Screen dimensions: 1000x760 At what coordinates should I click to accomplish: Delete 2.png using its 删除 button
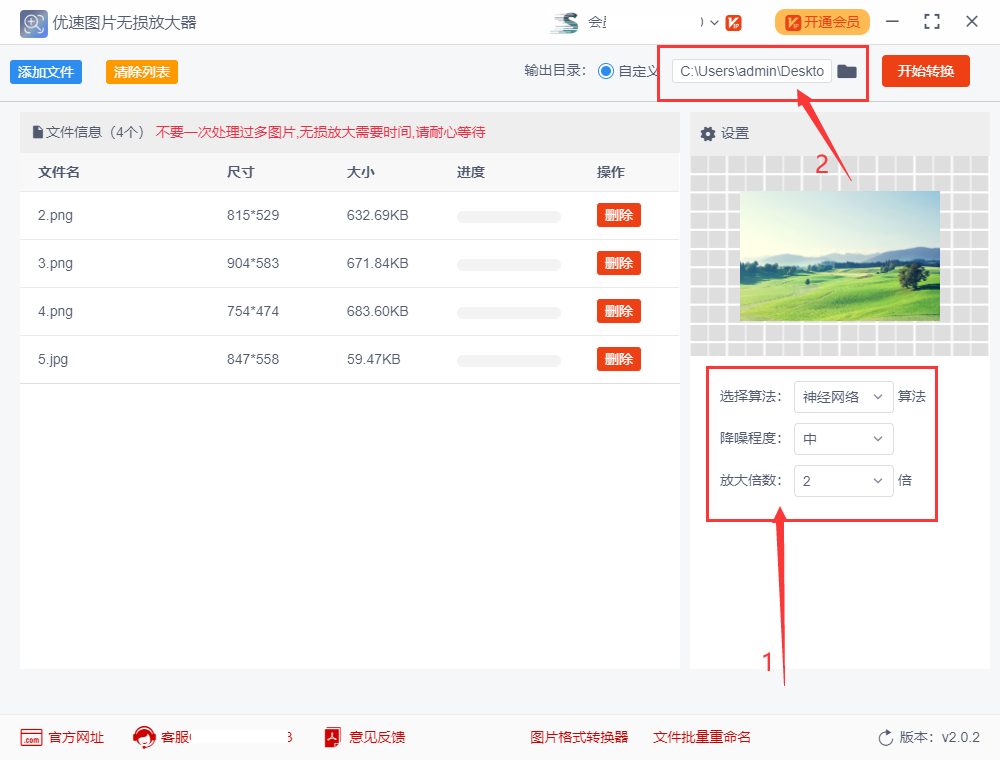point(618,215)
